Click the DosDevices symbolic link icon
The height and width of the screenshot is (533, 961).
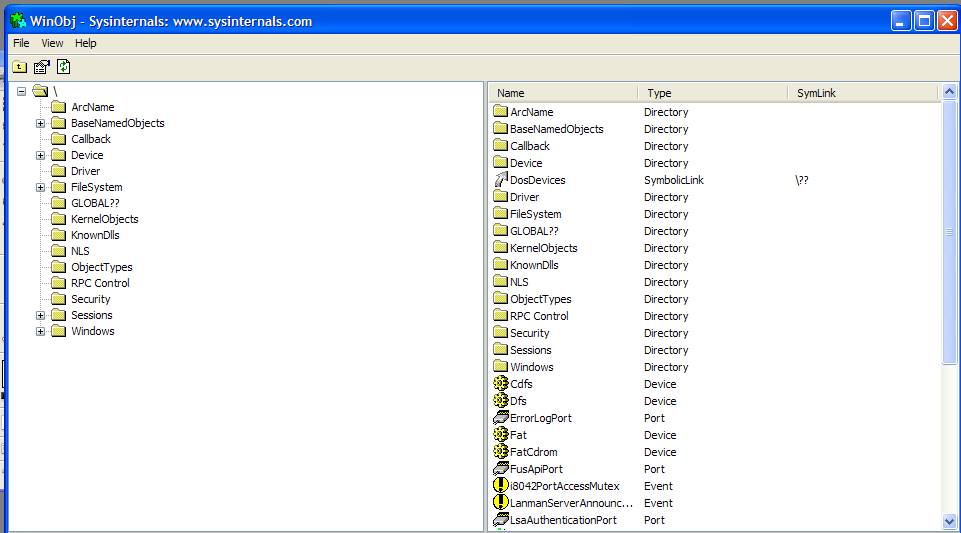point(501,180)
